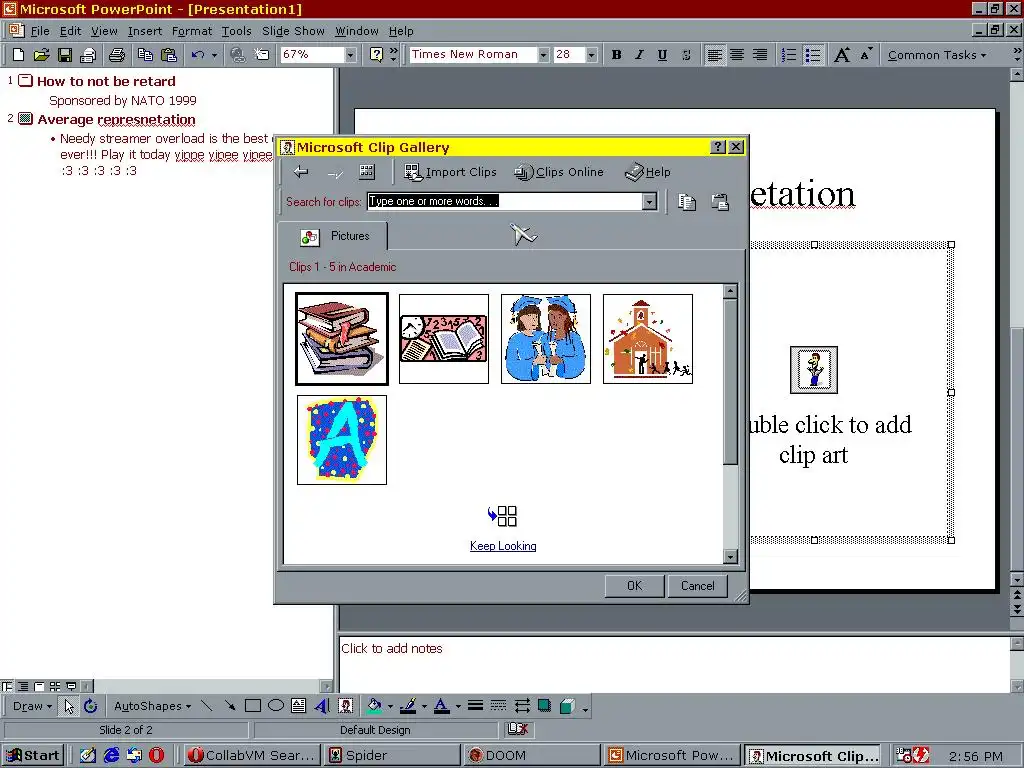
Task: Insert a Text Box from Drawing toolbar
Action: click(298, 706)
